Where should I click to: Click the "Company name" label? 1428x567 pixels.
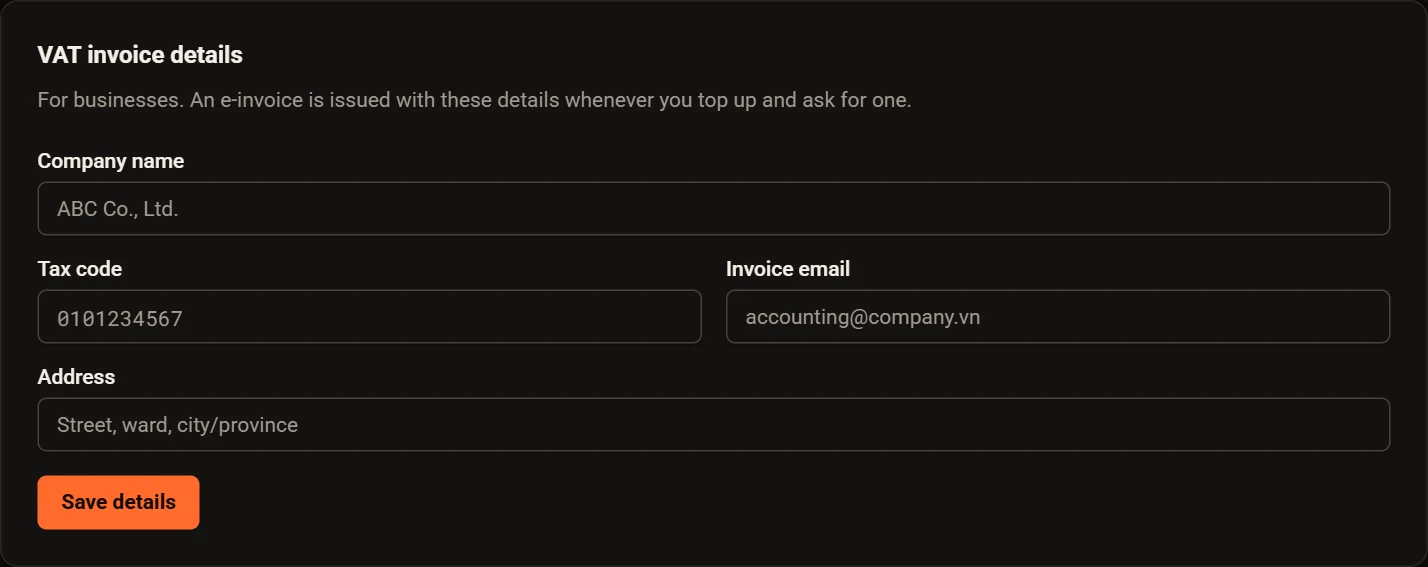point(111,161)
